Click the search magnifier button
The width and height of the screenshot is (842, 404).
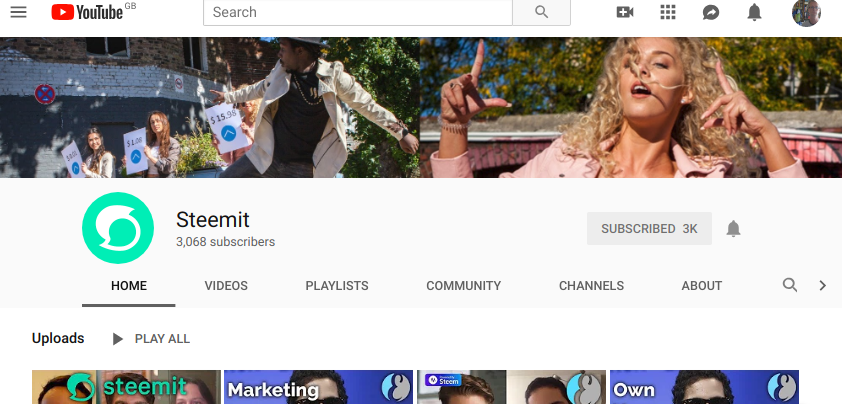(541, 12)
